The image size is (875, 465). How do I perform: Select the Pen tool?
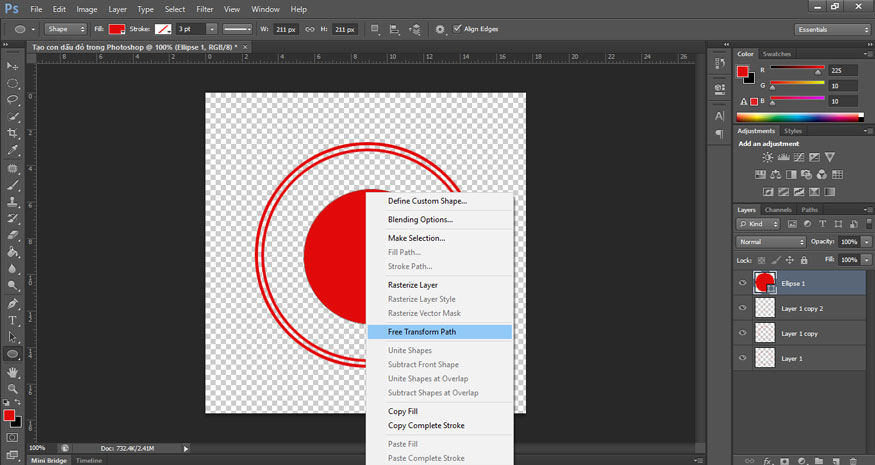tap(12, 304)
